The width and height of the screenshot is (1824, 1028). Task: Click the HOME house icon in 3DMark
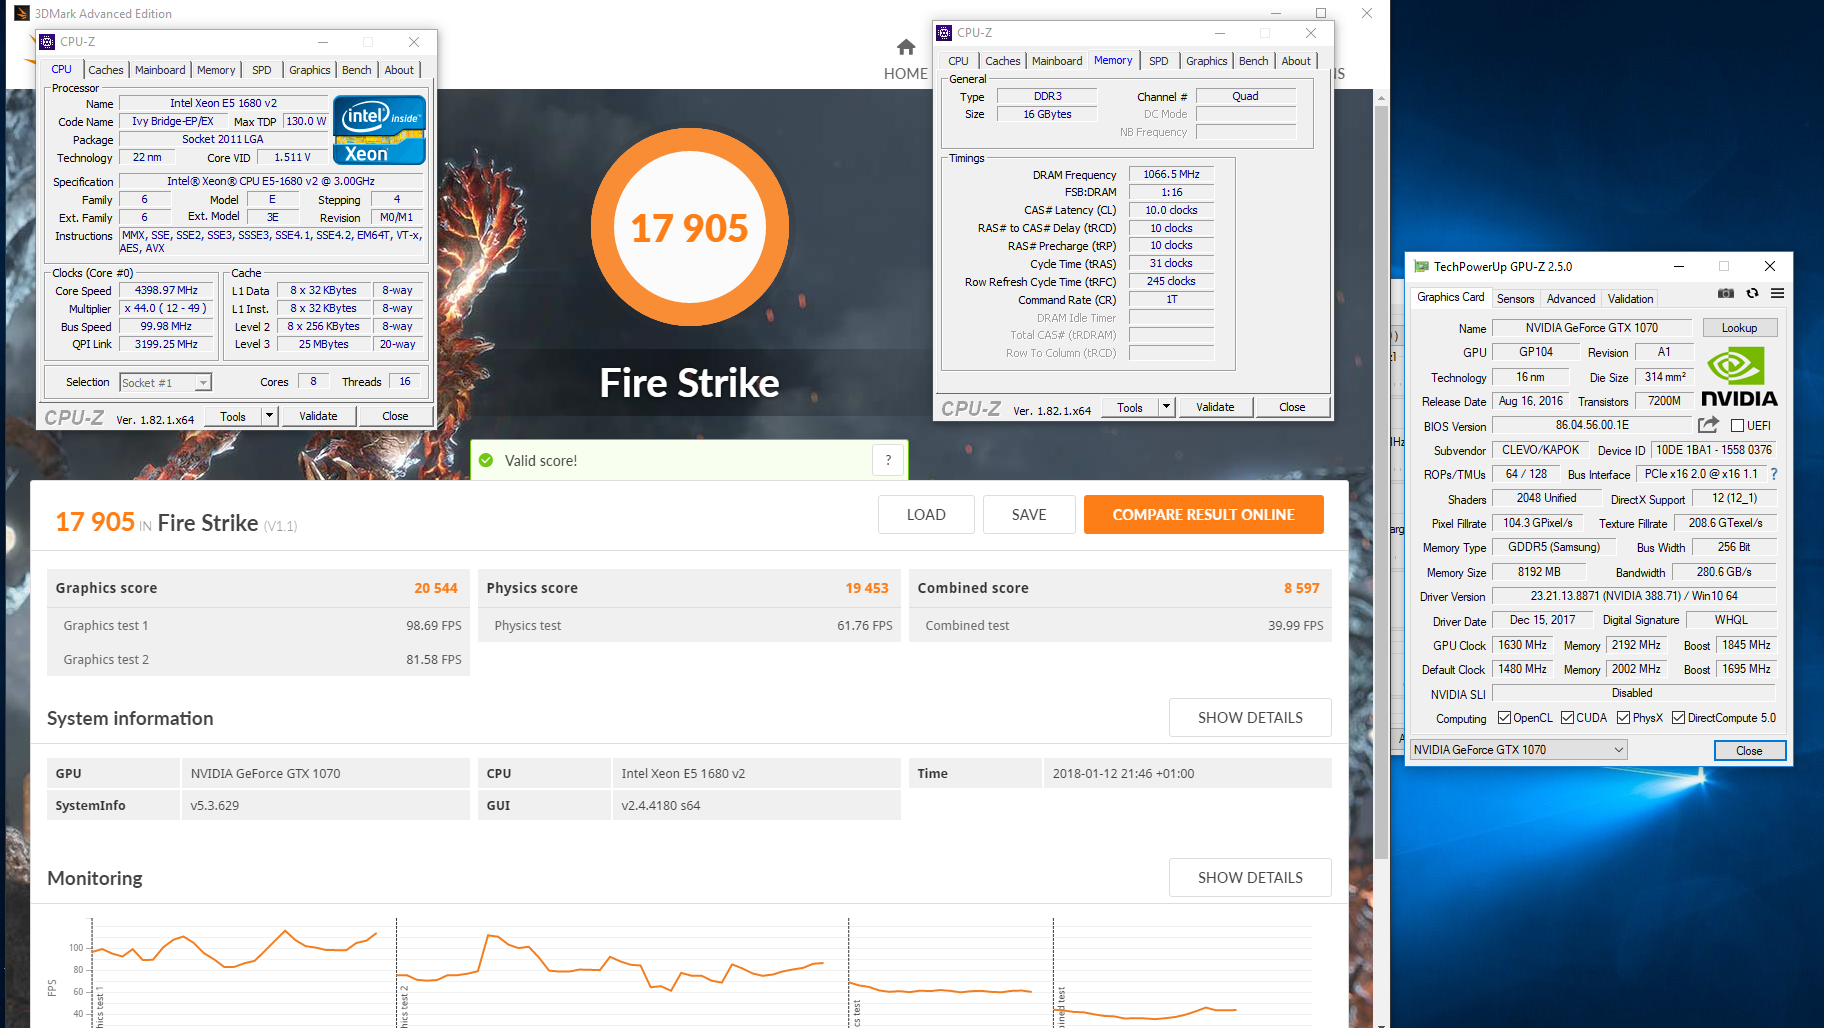coord(906,47)
